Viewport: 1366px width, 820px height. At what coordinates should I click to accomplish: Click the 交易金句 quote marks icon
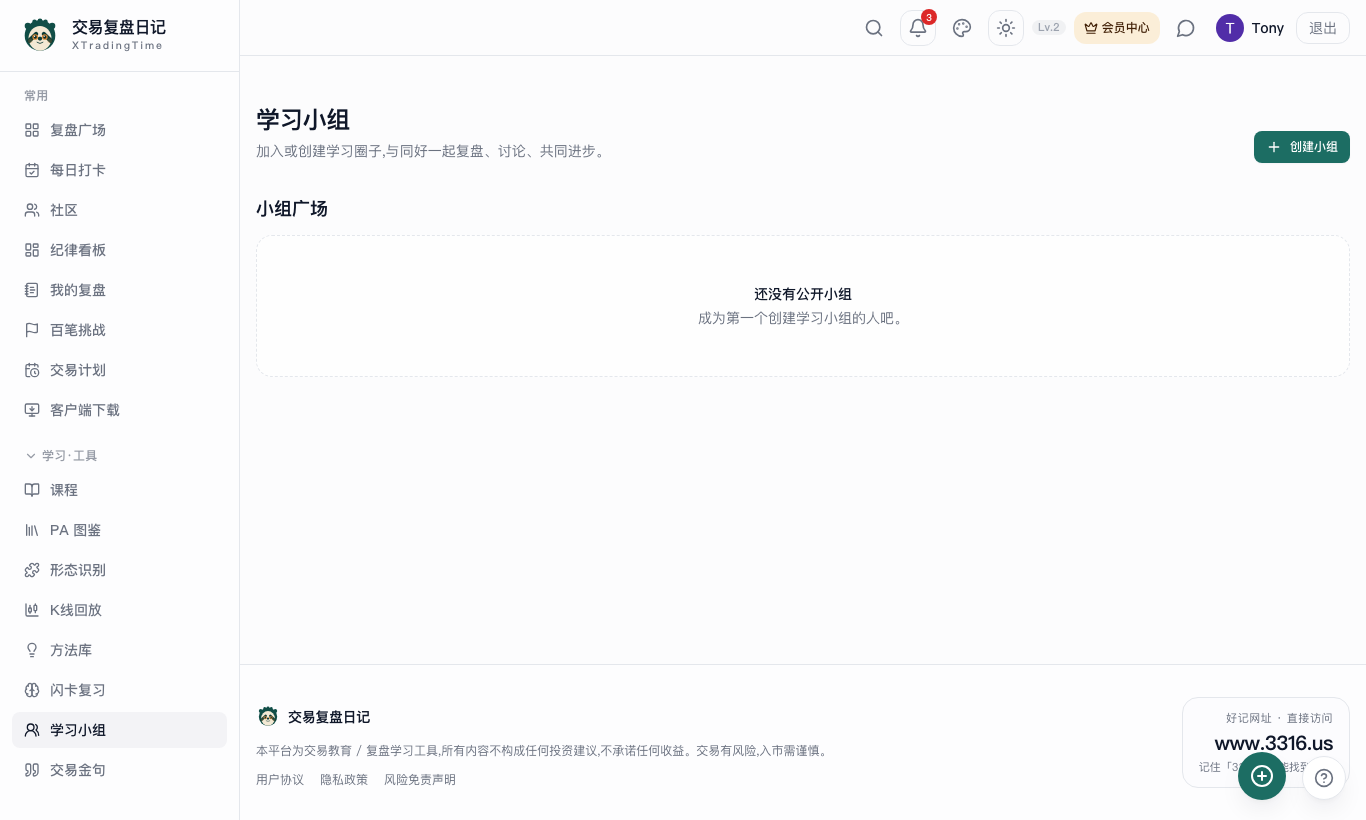(x=32, y=770)
